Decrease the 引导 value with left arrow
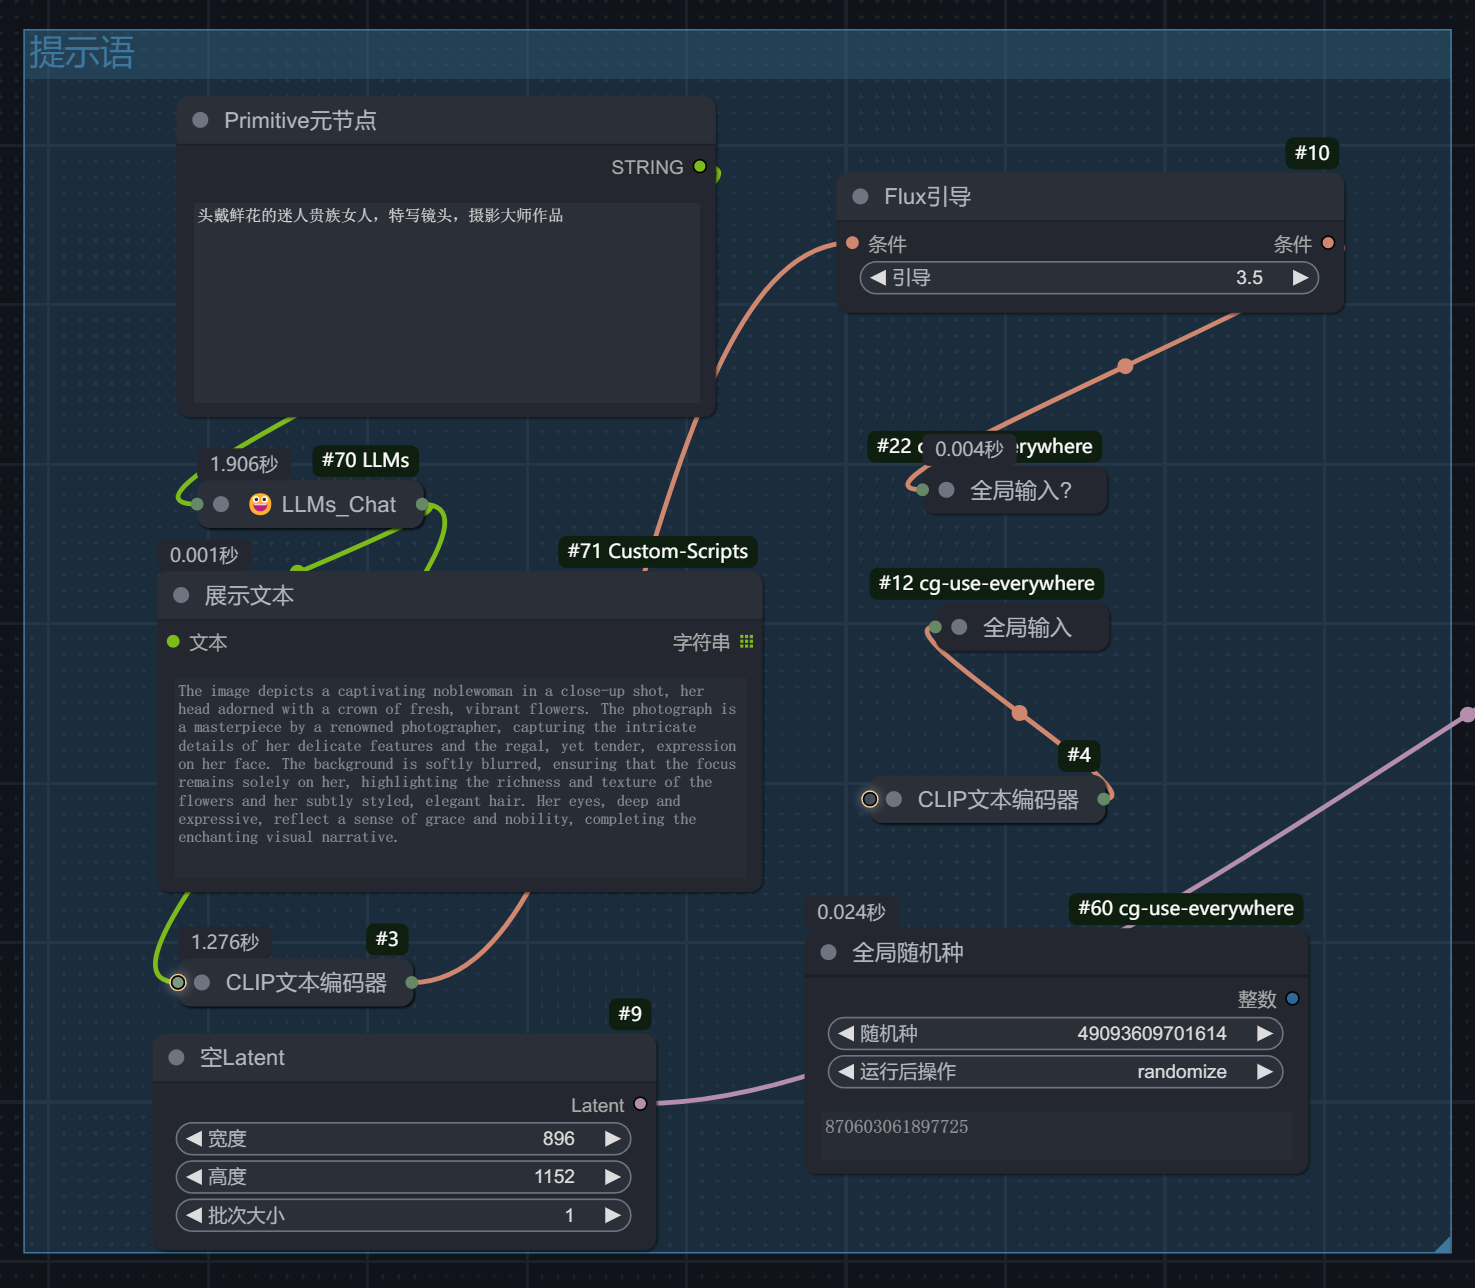The height and width of the screenshot is (1288, 1475). tap(878, 278)
